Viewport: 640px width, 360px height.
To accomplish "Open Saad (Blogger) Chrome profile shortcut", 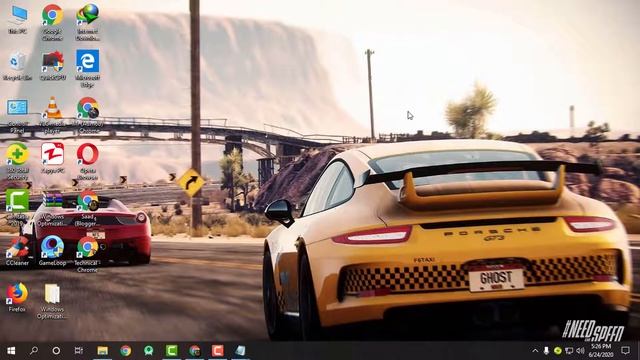I will pos(87,208).
